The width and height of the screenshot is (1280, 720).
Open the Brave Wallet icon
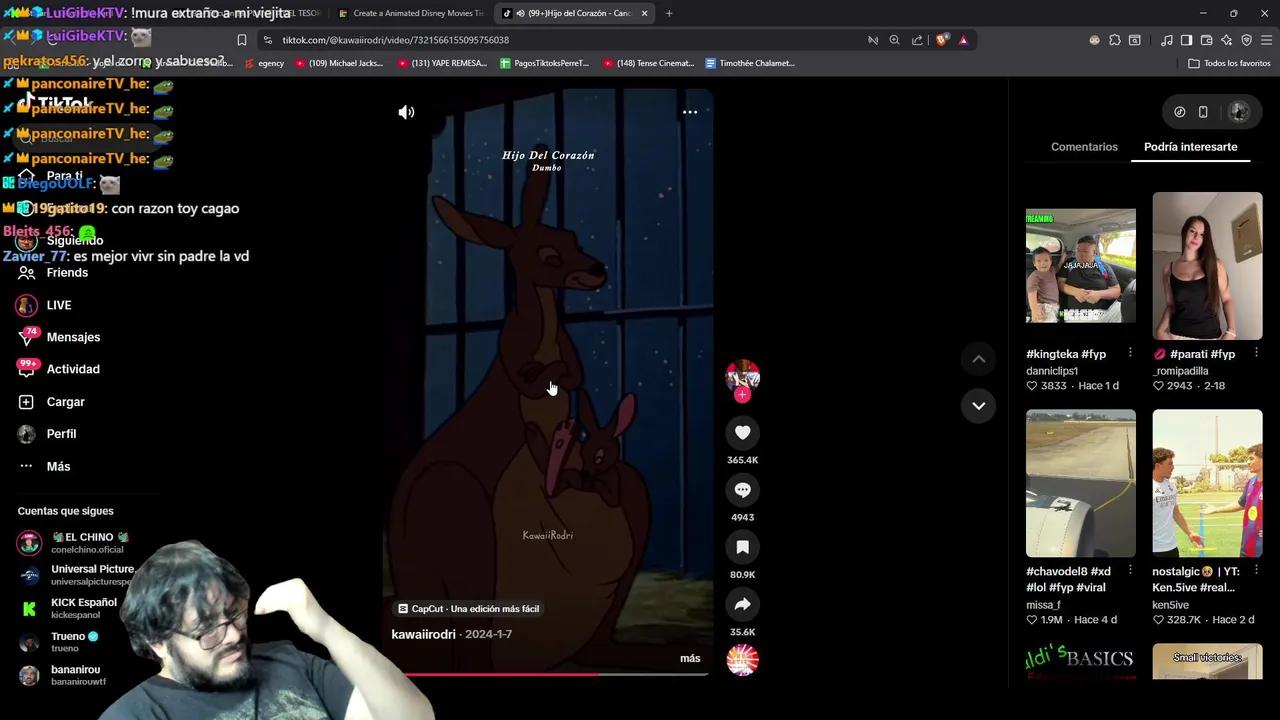(x=1206, y=40)
